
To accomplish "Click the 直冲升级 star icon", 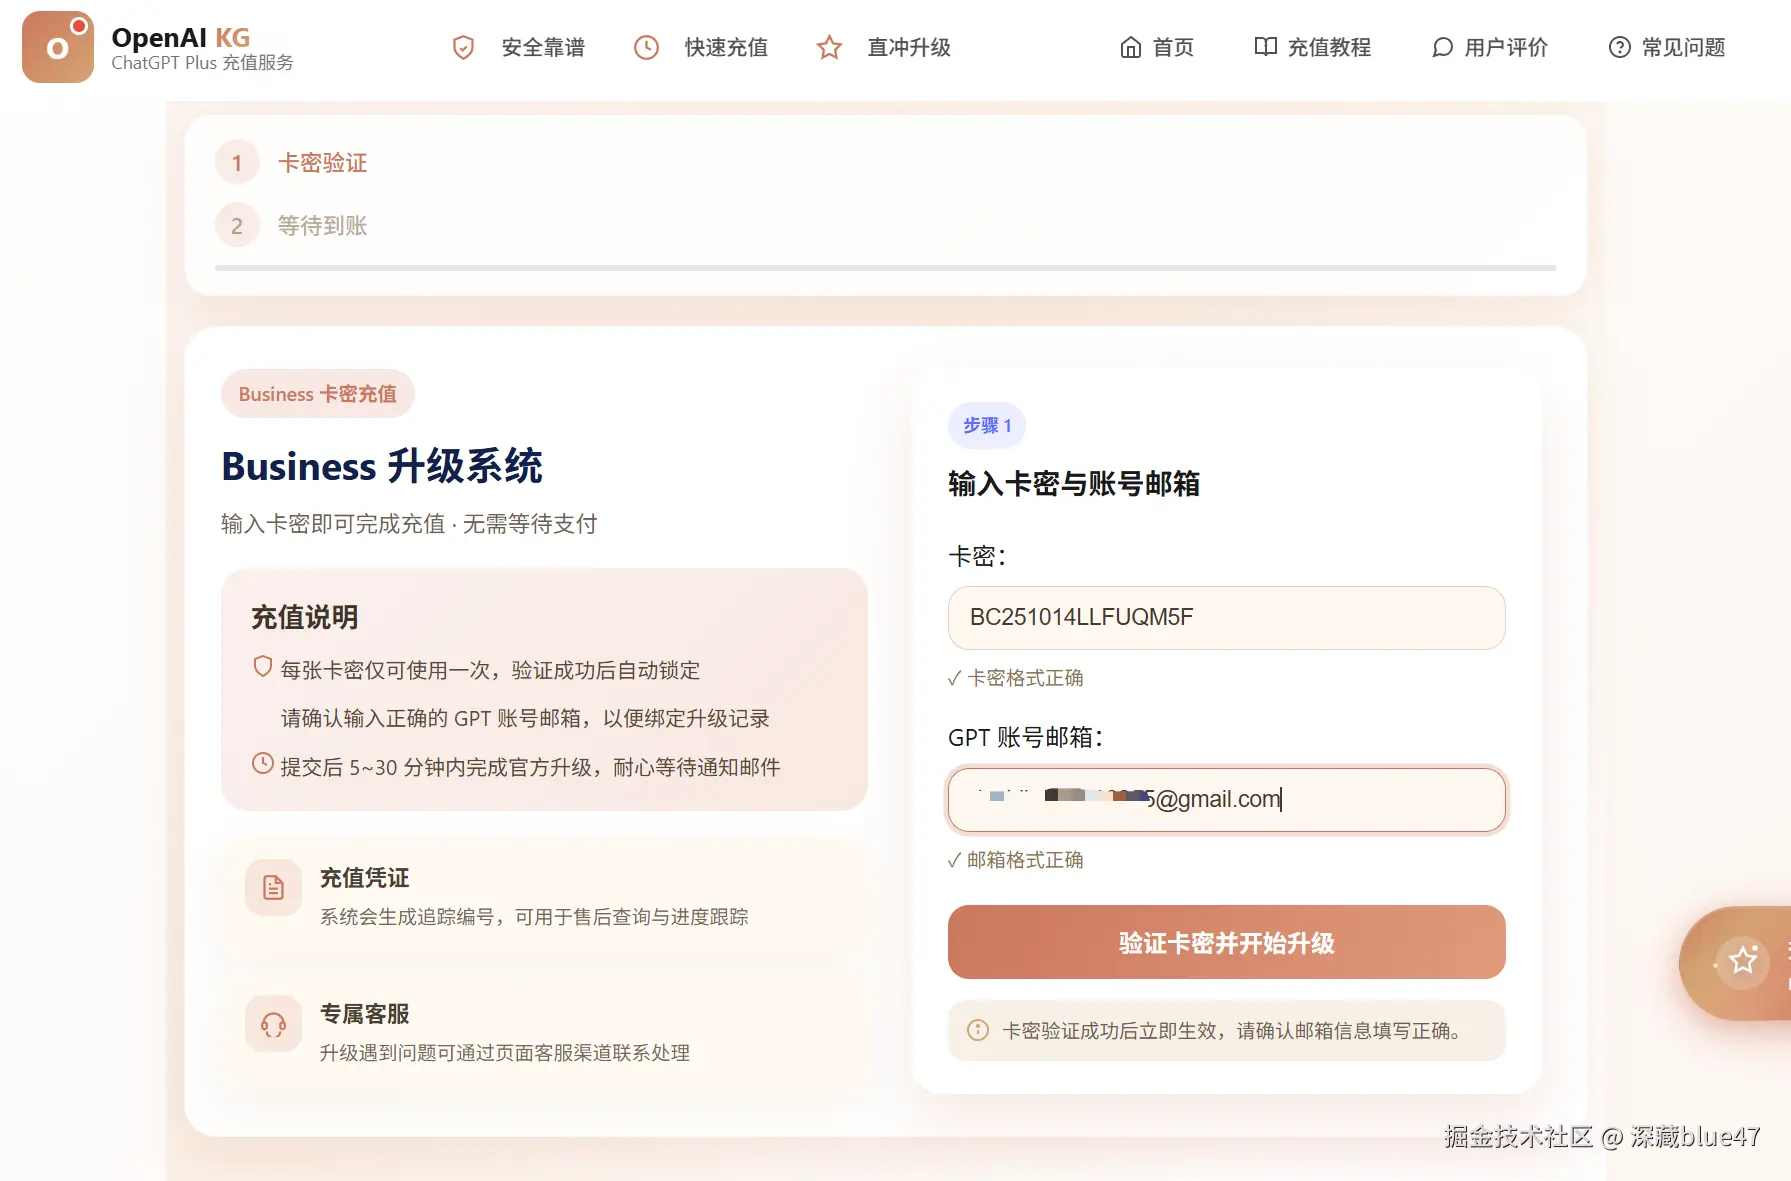I will (x=829, y=47).
